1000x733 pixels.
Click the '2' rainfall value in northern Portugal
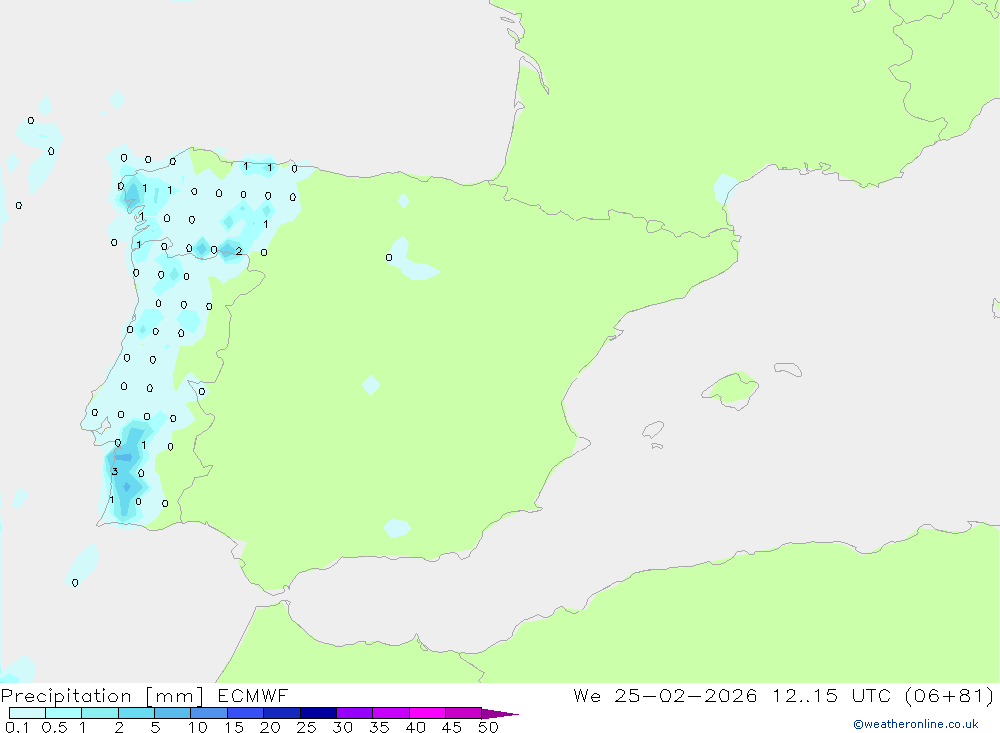(239, 251)
